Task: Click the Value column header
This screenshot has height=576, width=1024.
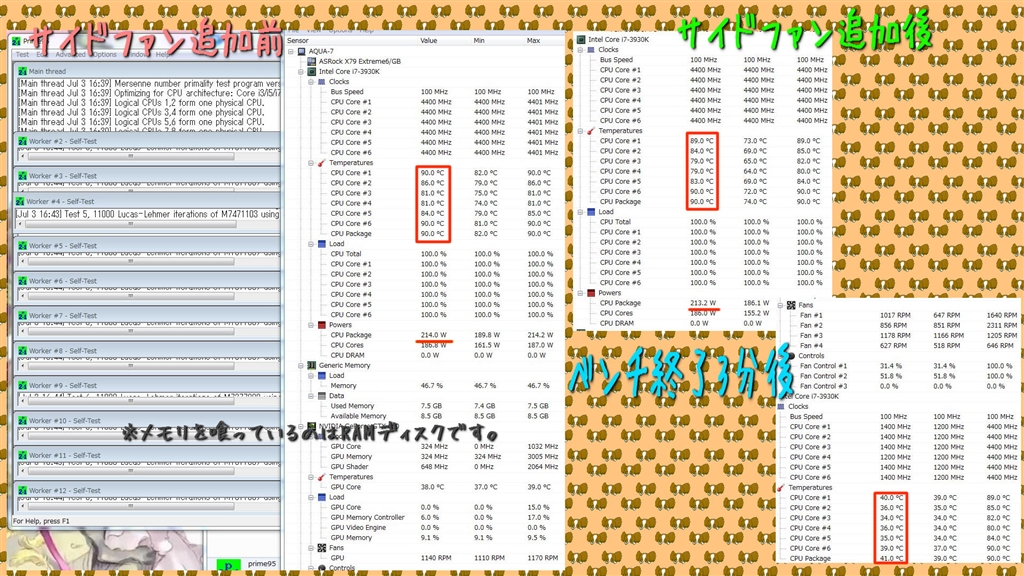Action: point(428,40)
